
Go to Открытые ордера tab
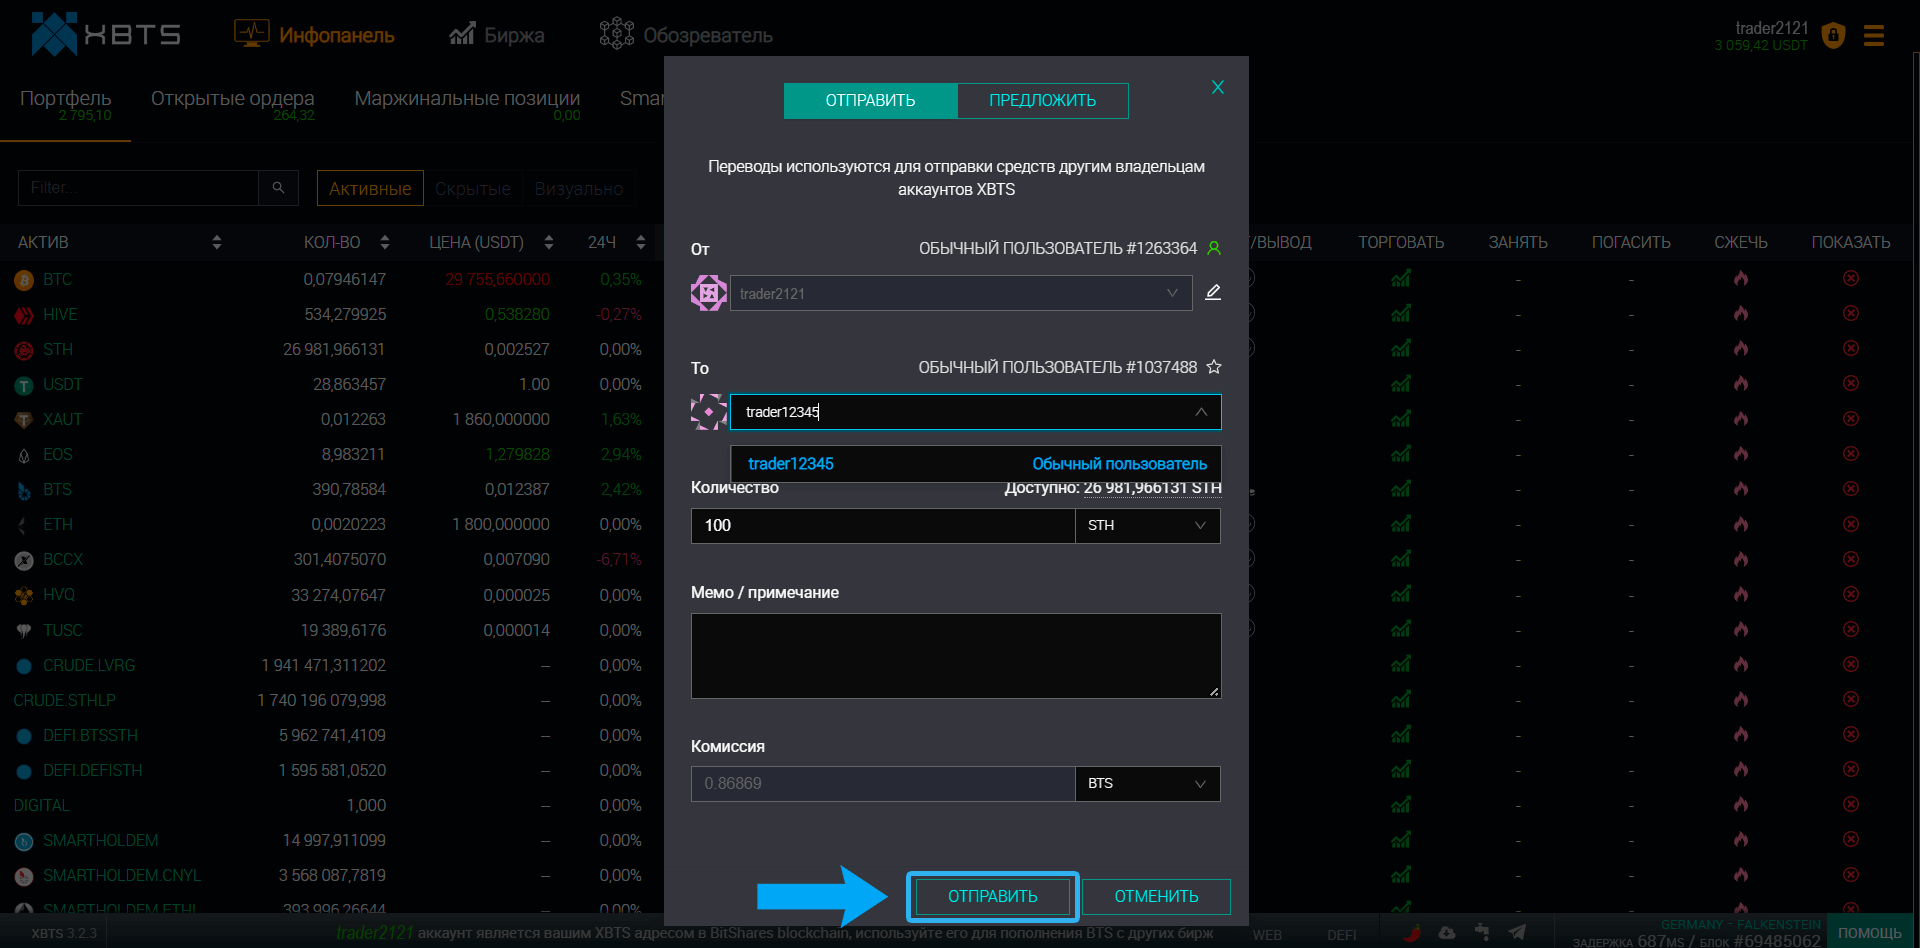pyautogui.click(x=232, y=99)
